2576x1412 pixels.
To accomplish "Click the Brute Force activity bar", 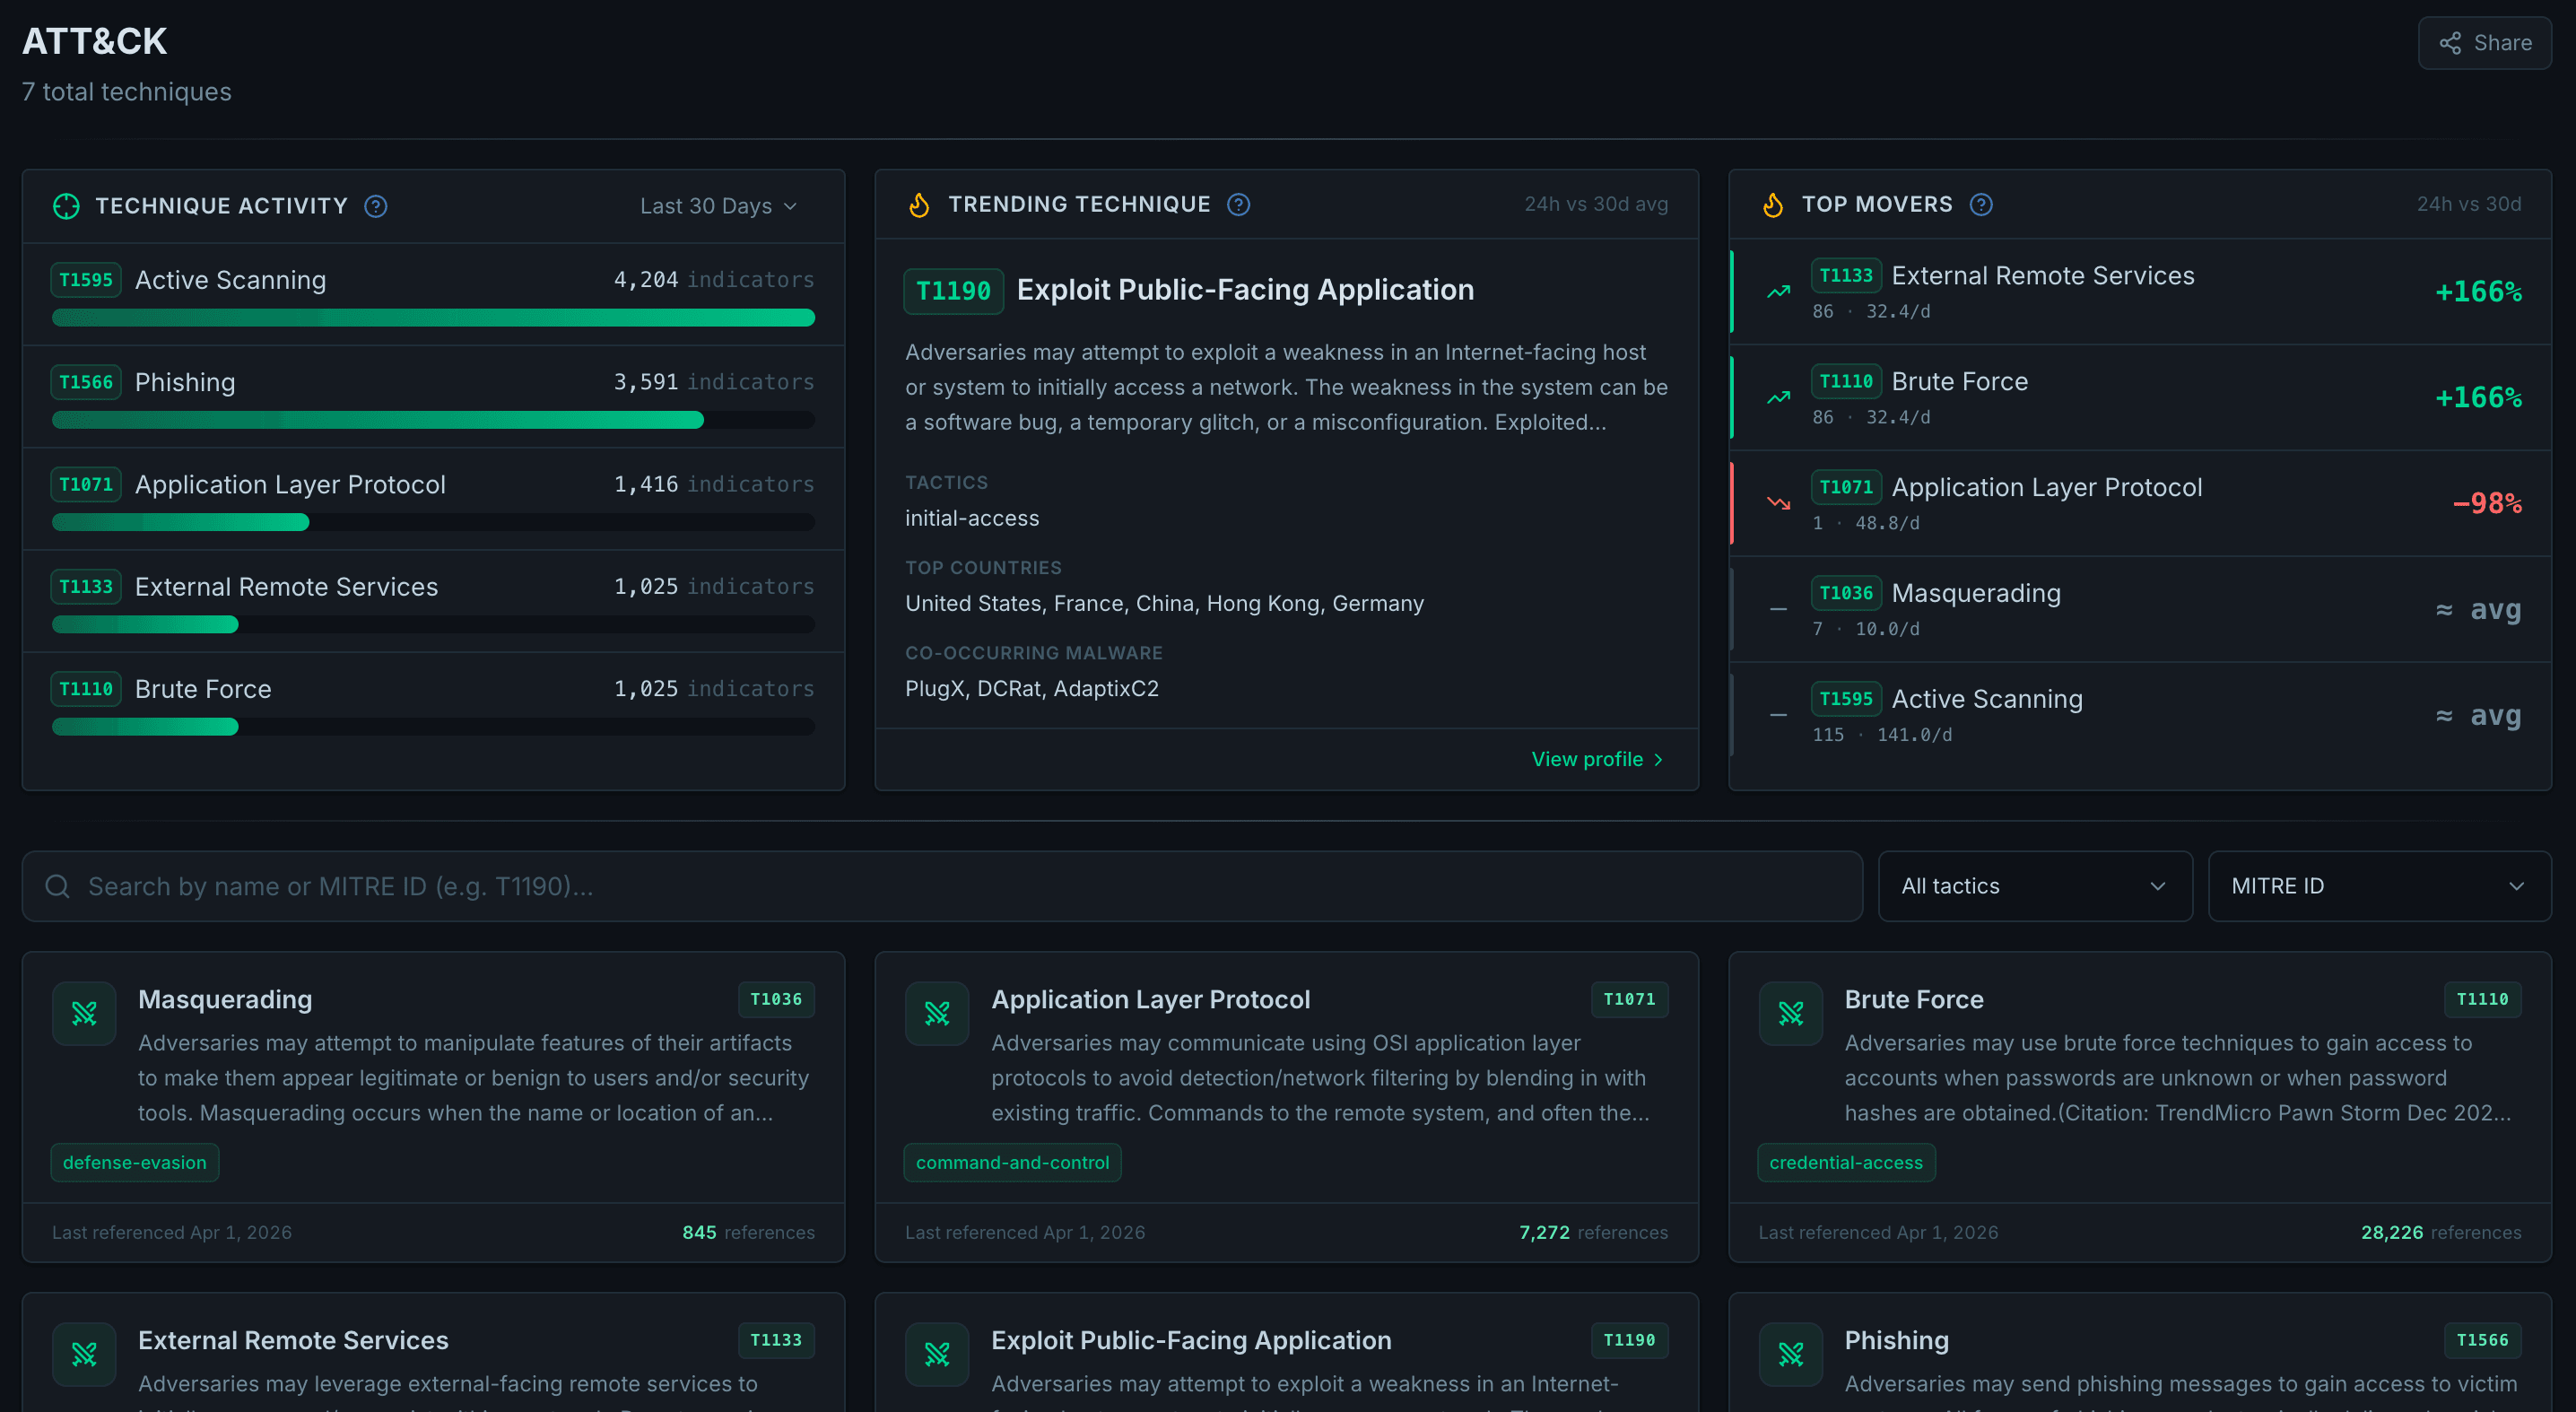I will point(433,727).
